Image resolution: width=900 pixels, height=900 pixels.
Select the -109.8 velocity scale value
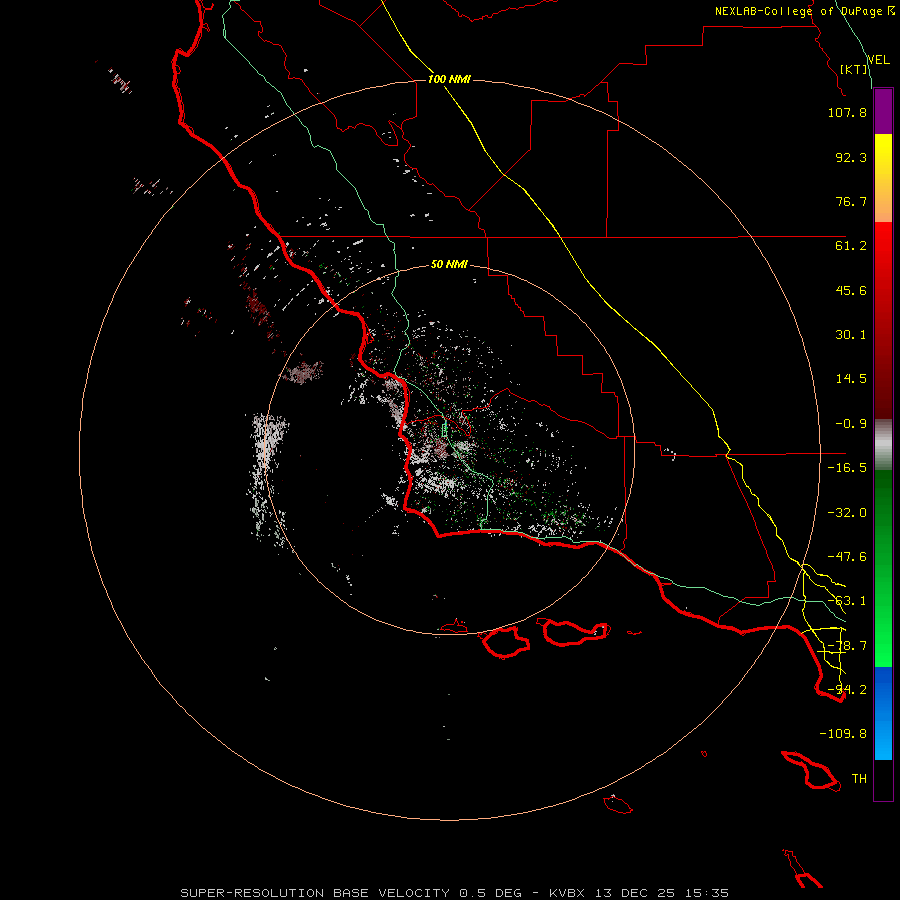843,734
